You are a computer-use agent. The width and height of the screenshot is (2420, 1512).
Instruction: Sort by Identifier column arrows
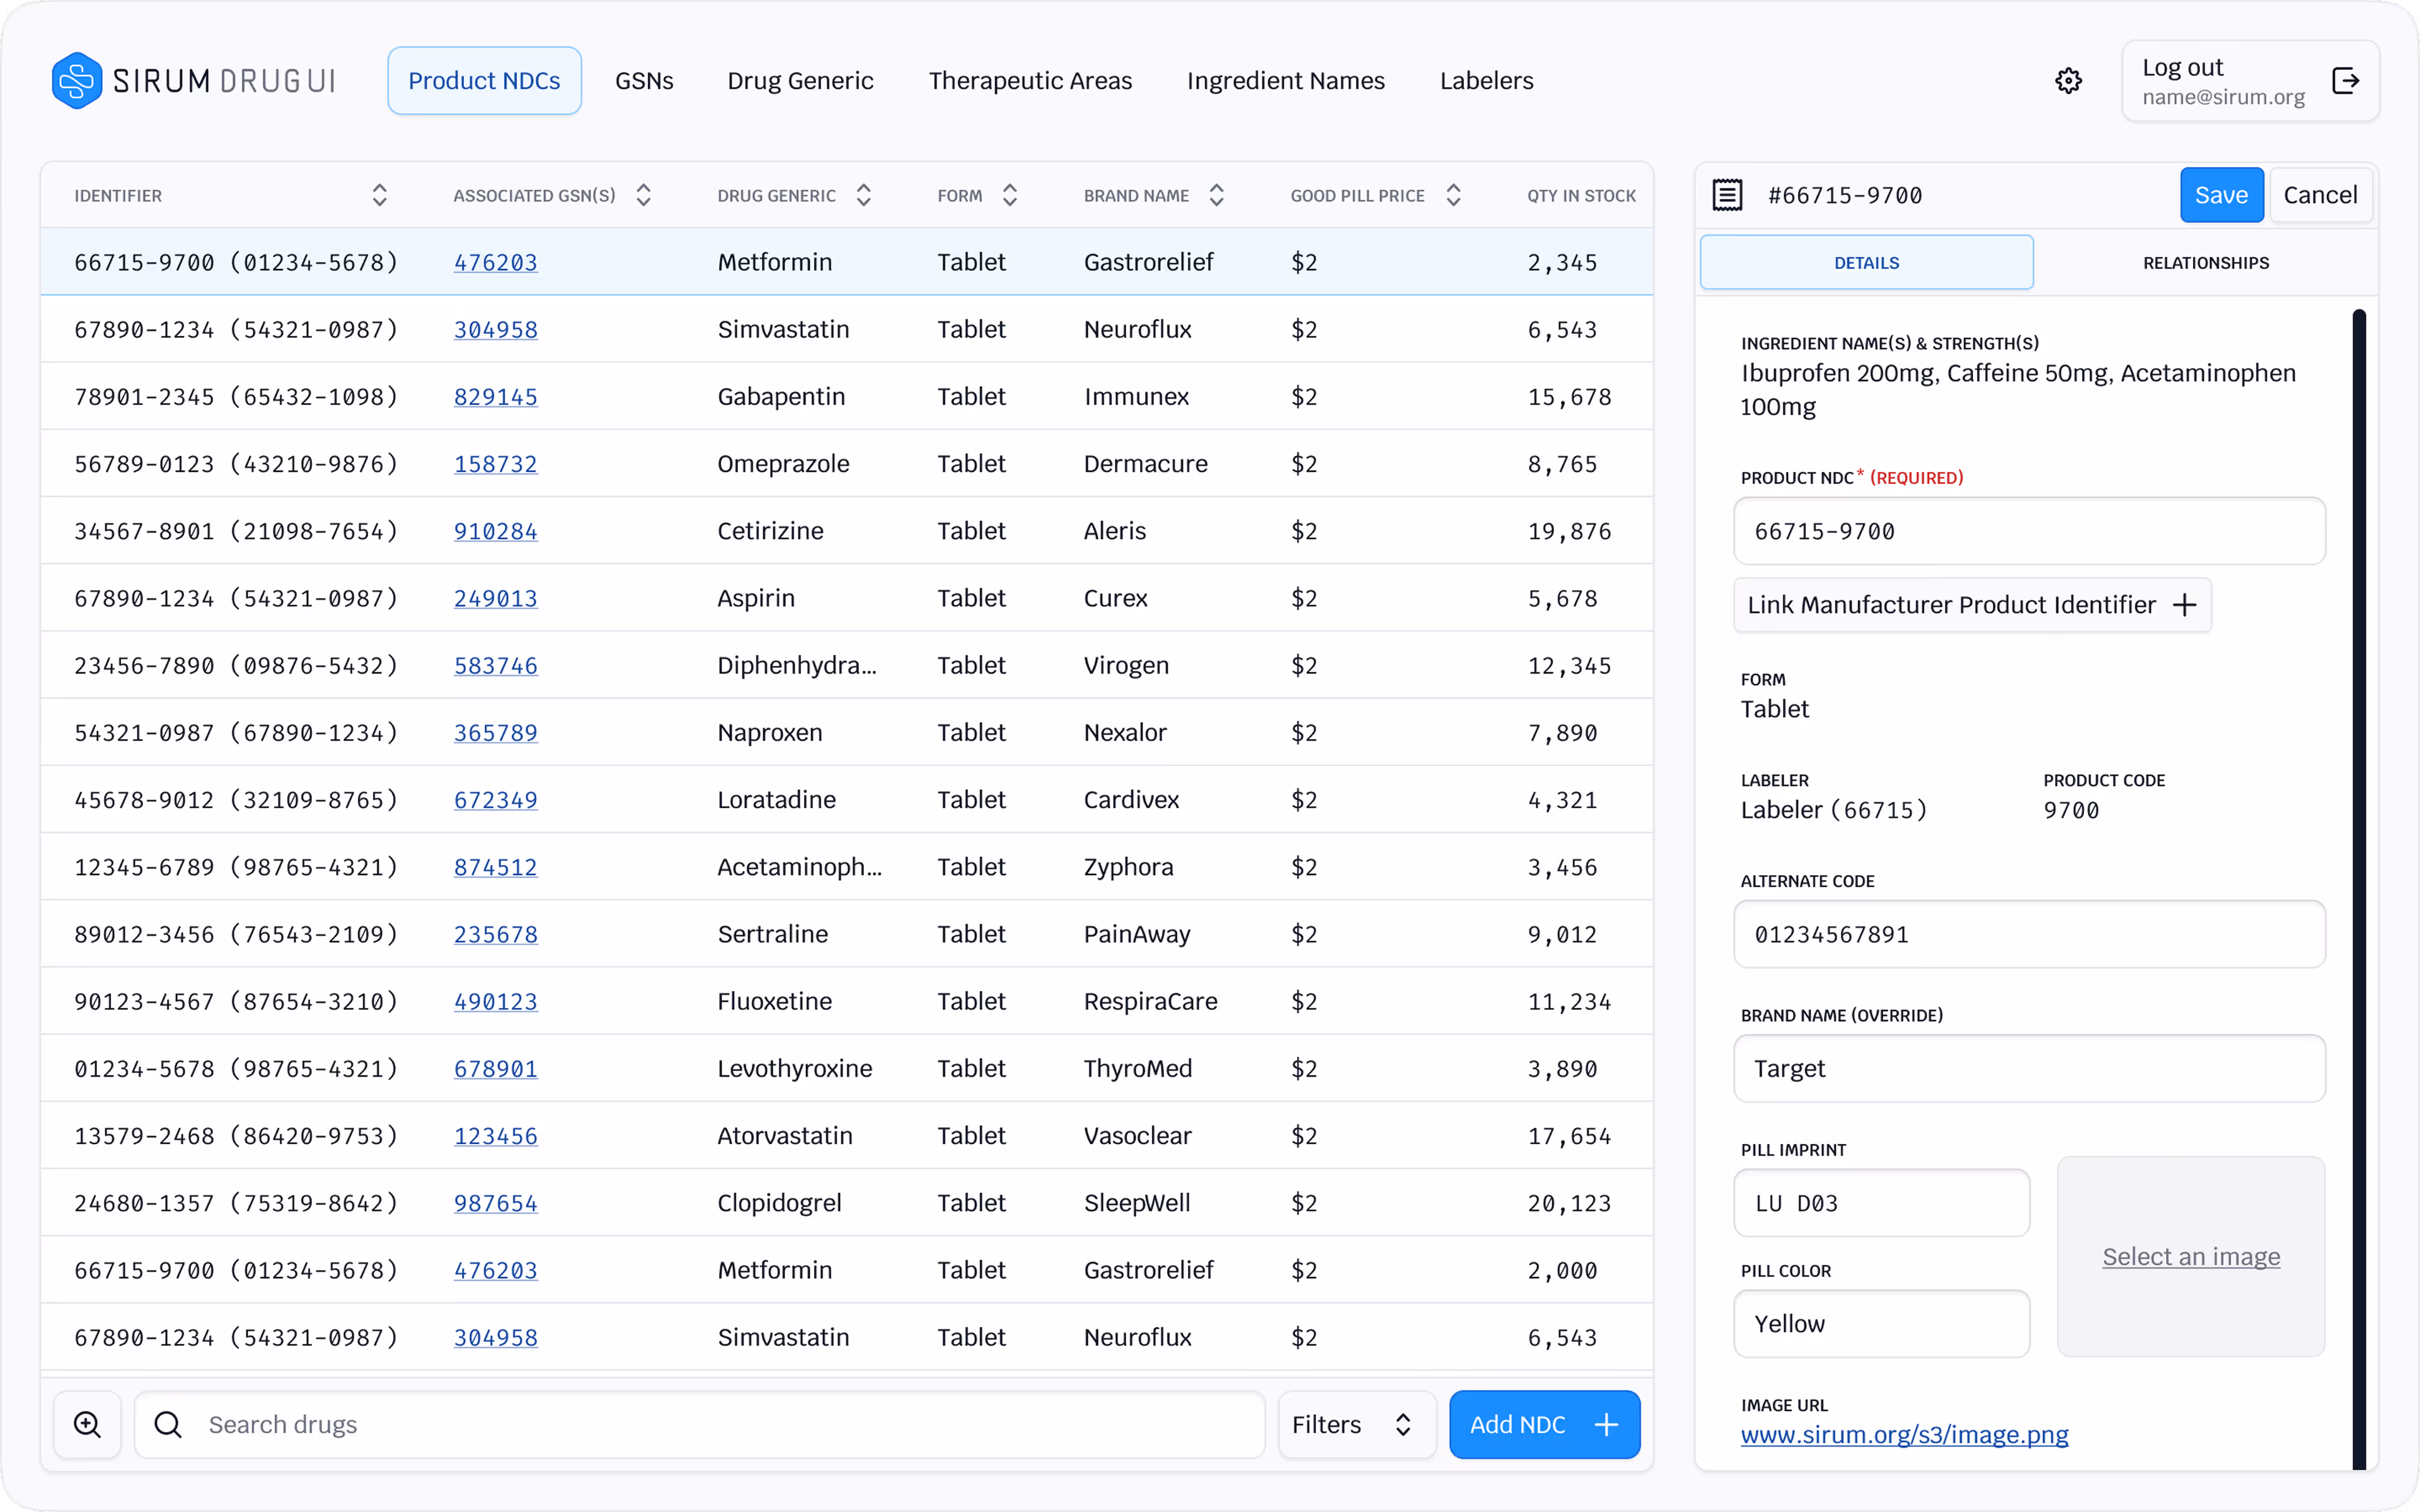tap(379, 195)
